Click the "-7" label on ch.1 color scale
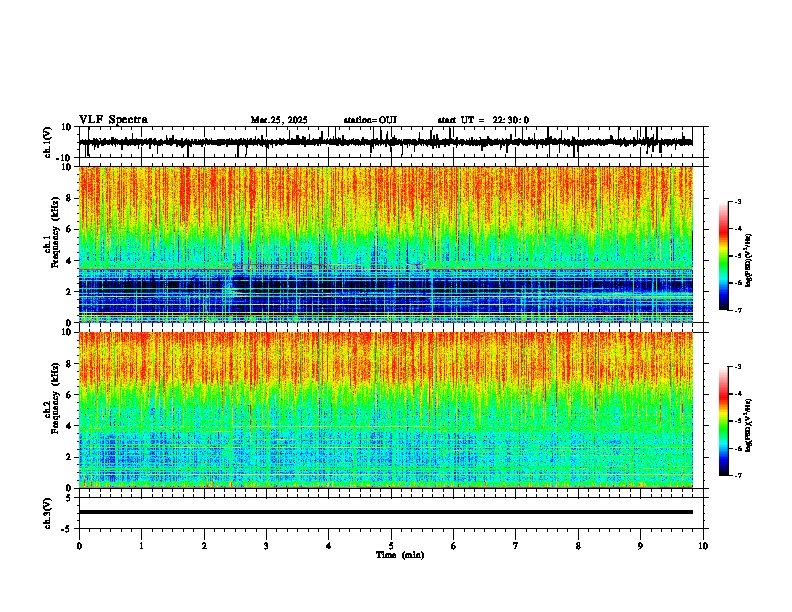This screenshot has width=792, height=612. (x=737, y=310)
